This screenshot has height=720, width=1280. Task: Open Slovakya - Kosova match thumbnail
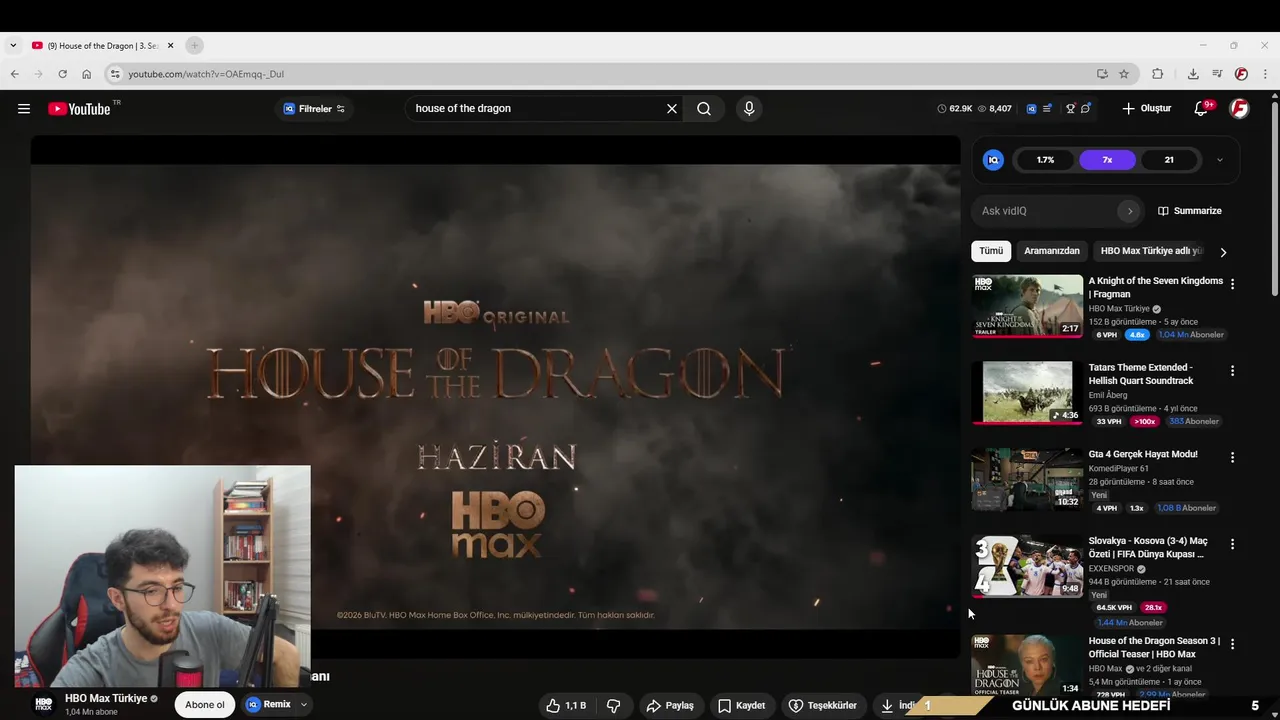pos(1027,566)
